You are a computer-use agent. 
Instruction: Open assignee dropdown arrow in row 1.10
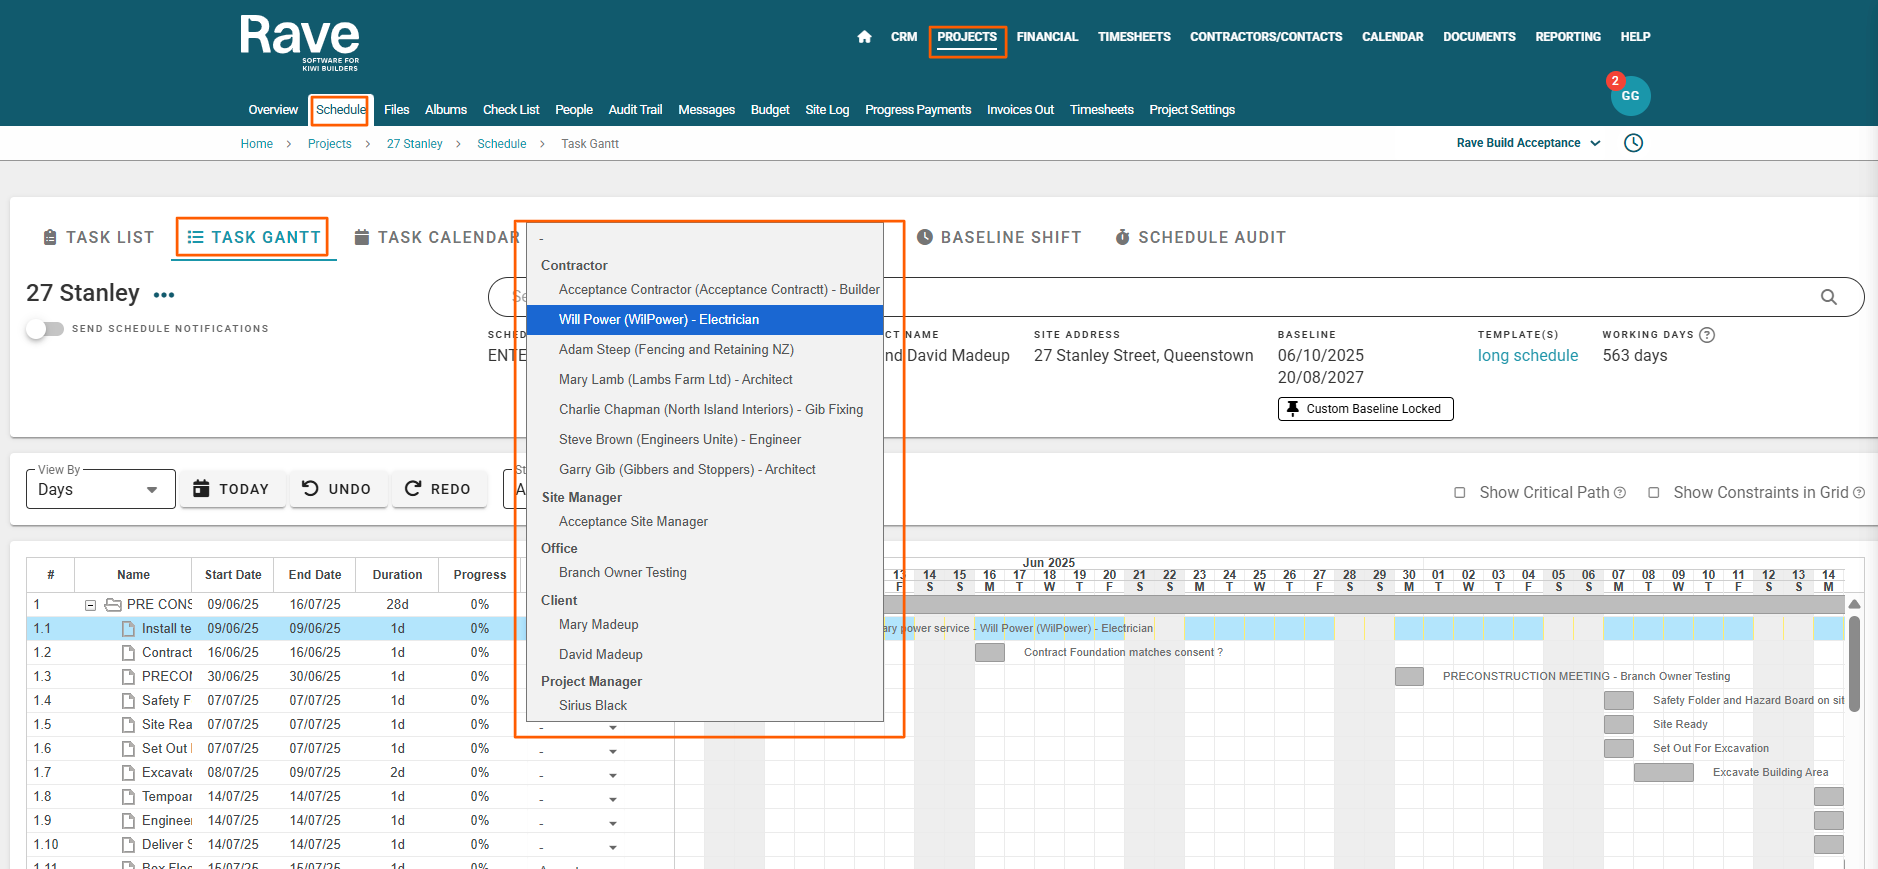612,846
